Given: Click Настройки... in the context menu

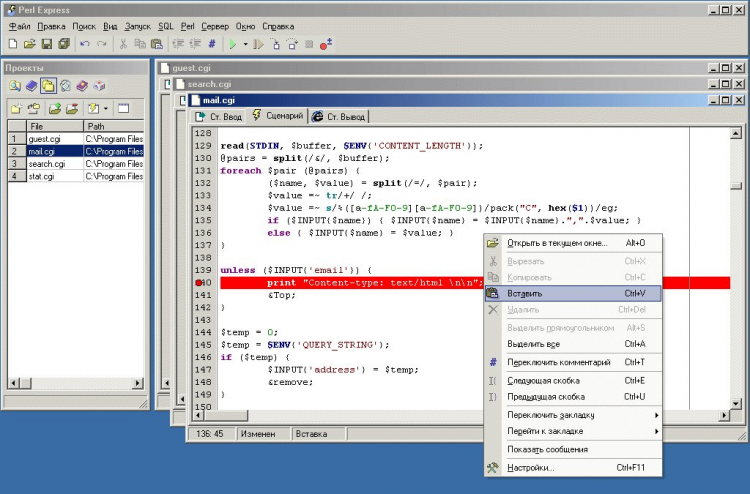Looking at the screenshot, I should pyautogui.click(x=529, y=467).
